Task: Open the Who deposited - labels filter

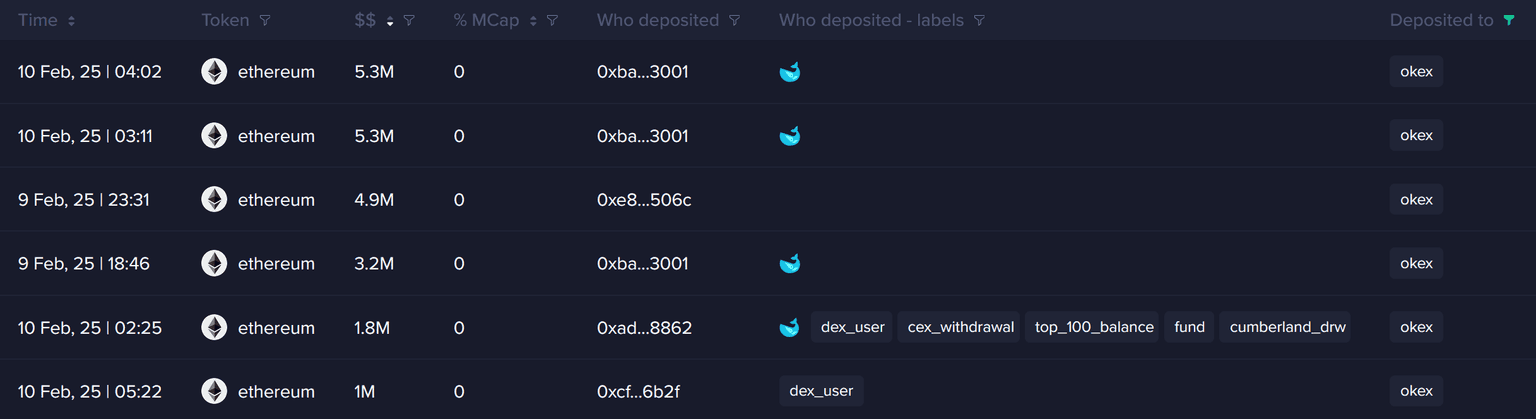Action: [x=979, y=20]
